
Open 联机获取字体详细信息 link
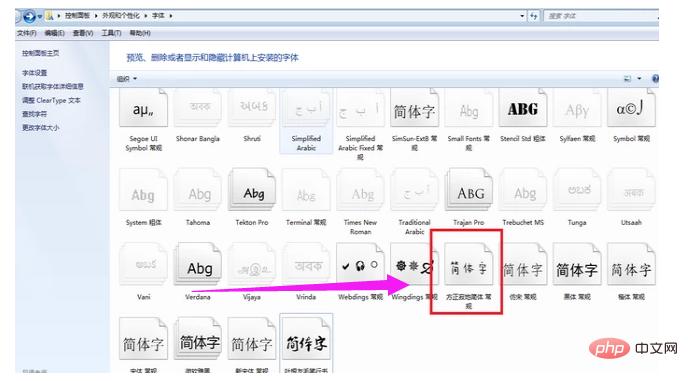click(x=53, y=86)
